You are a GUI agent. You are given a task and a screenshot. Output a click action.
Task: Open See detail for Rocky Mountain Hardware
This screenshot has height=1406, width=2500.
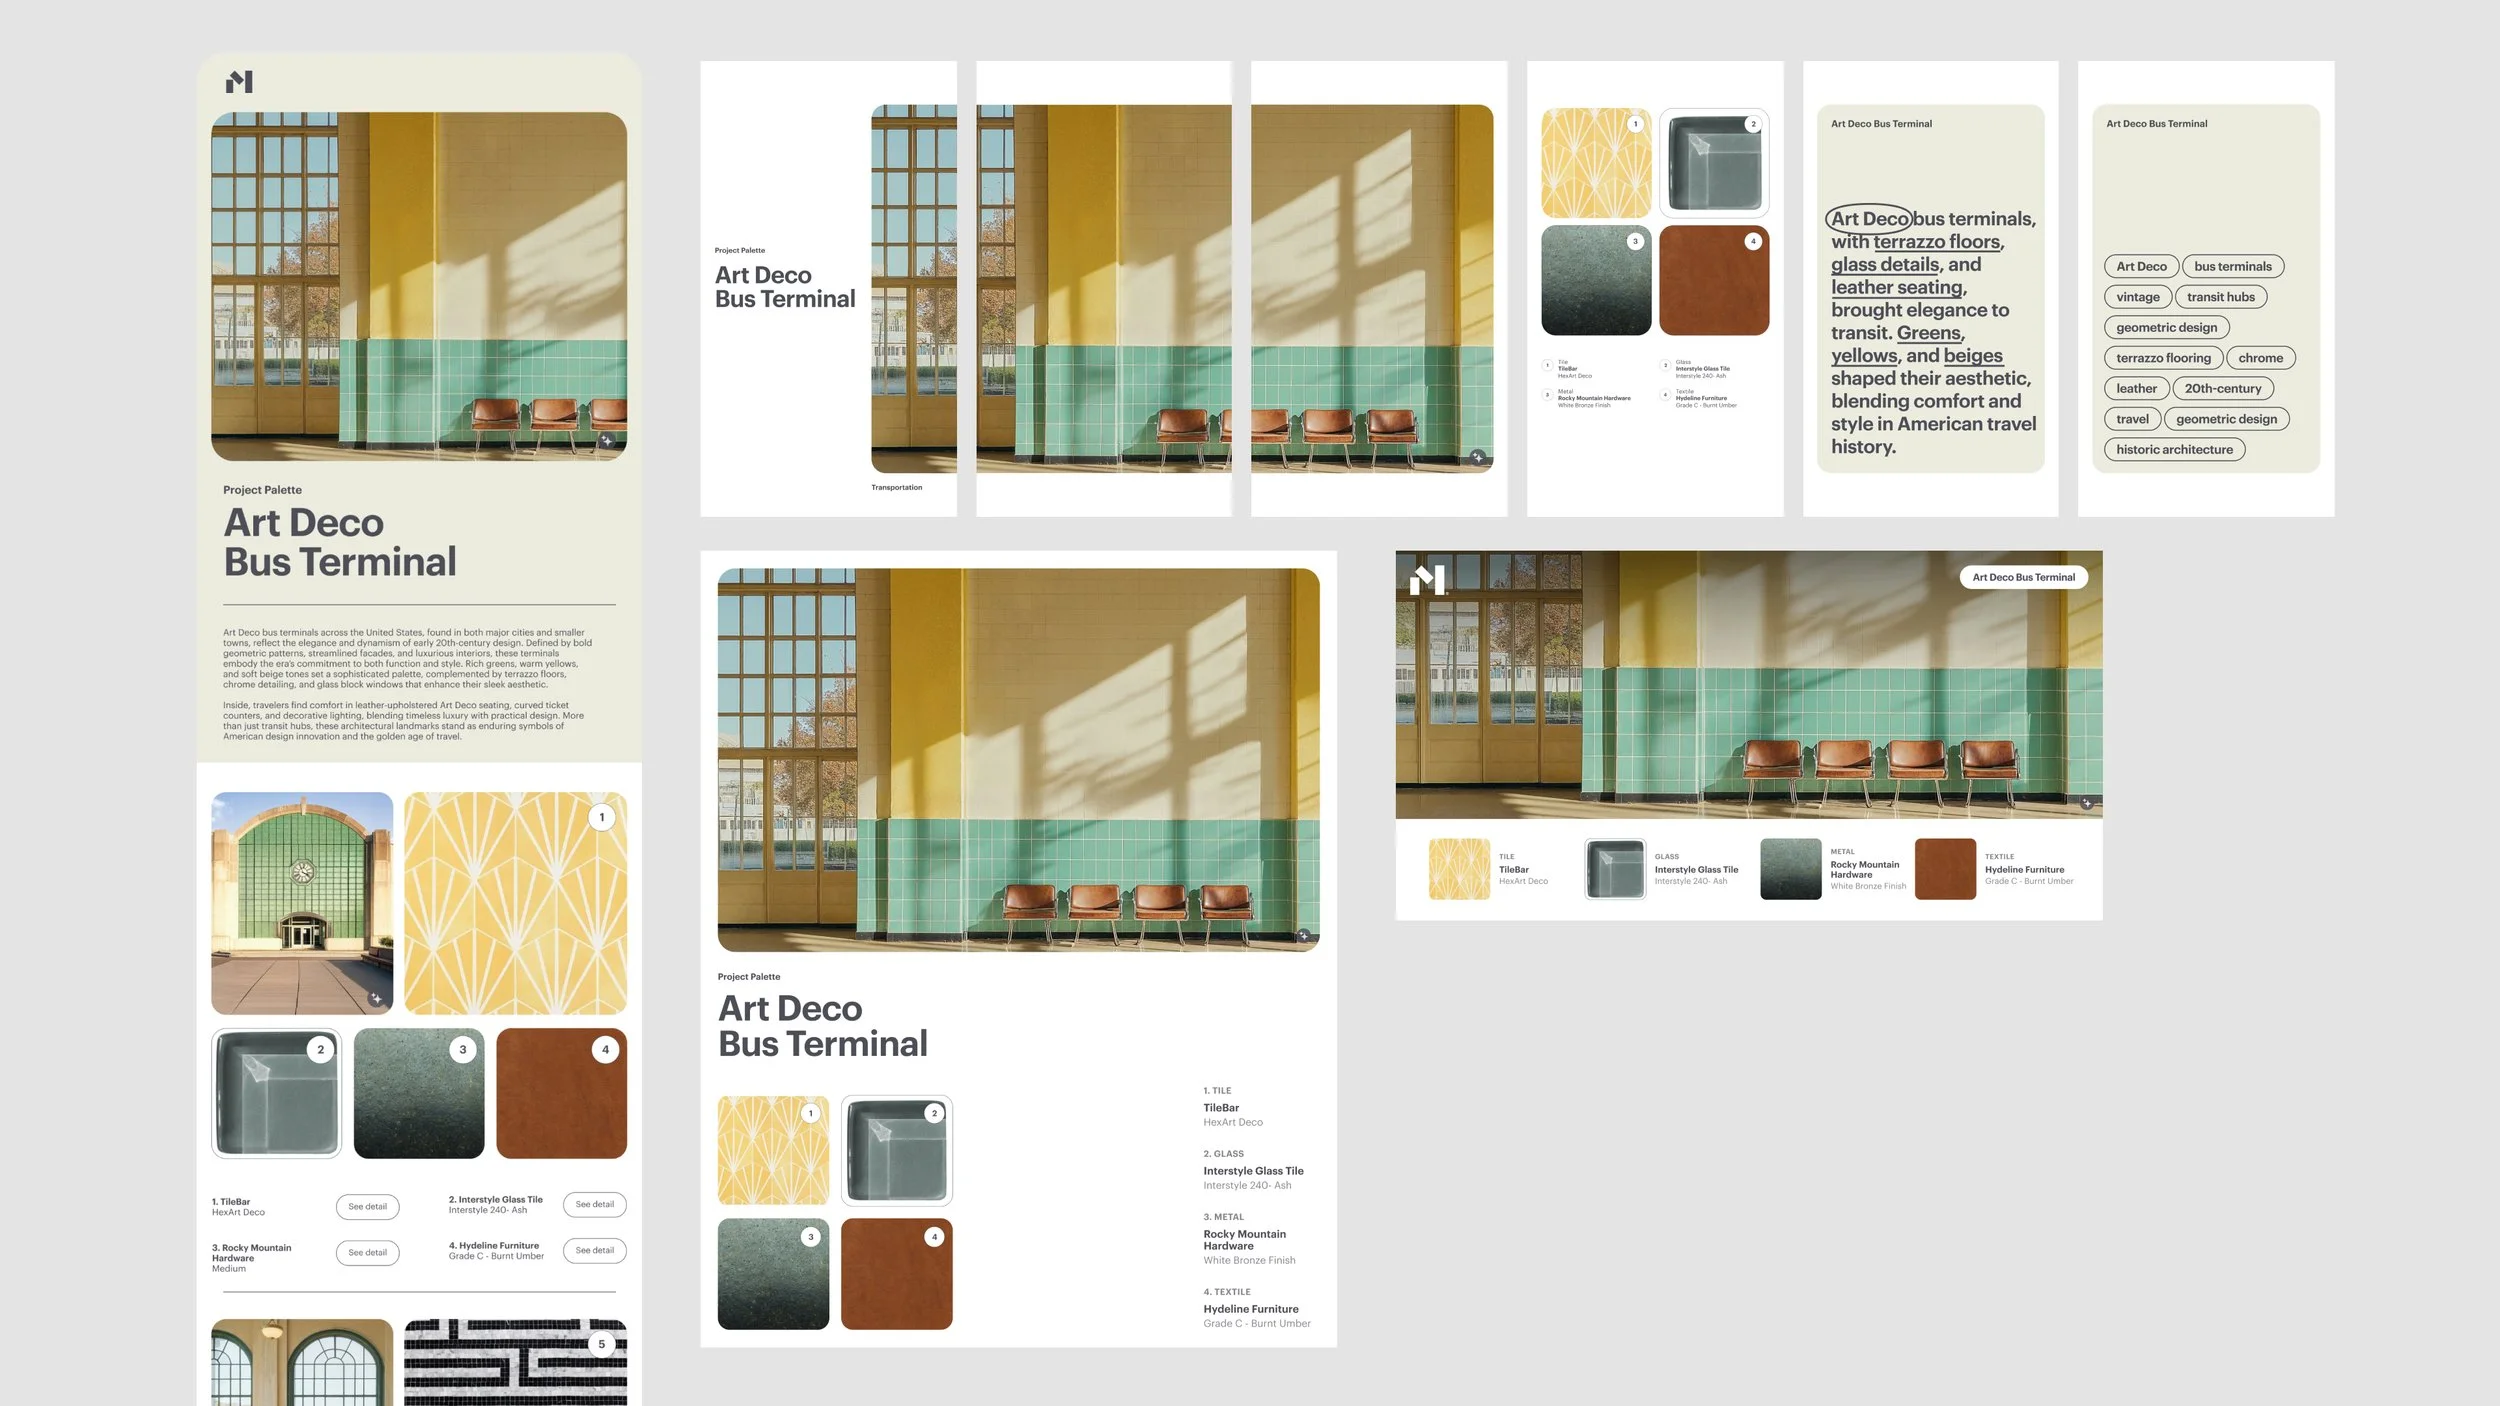(x=367, y=1252)
